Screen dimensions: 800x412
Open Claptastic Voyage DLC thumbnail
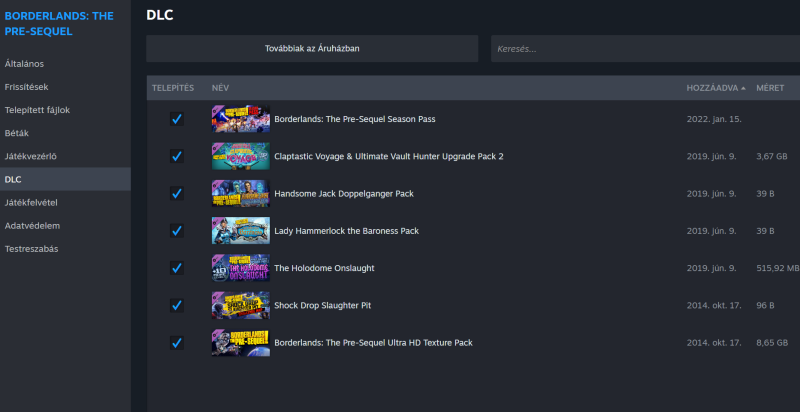241,156
